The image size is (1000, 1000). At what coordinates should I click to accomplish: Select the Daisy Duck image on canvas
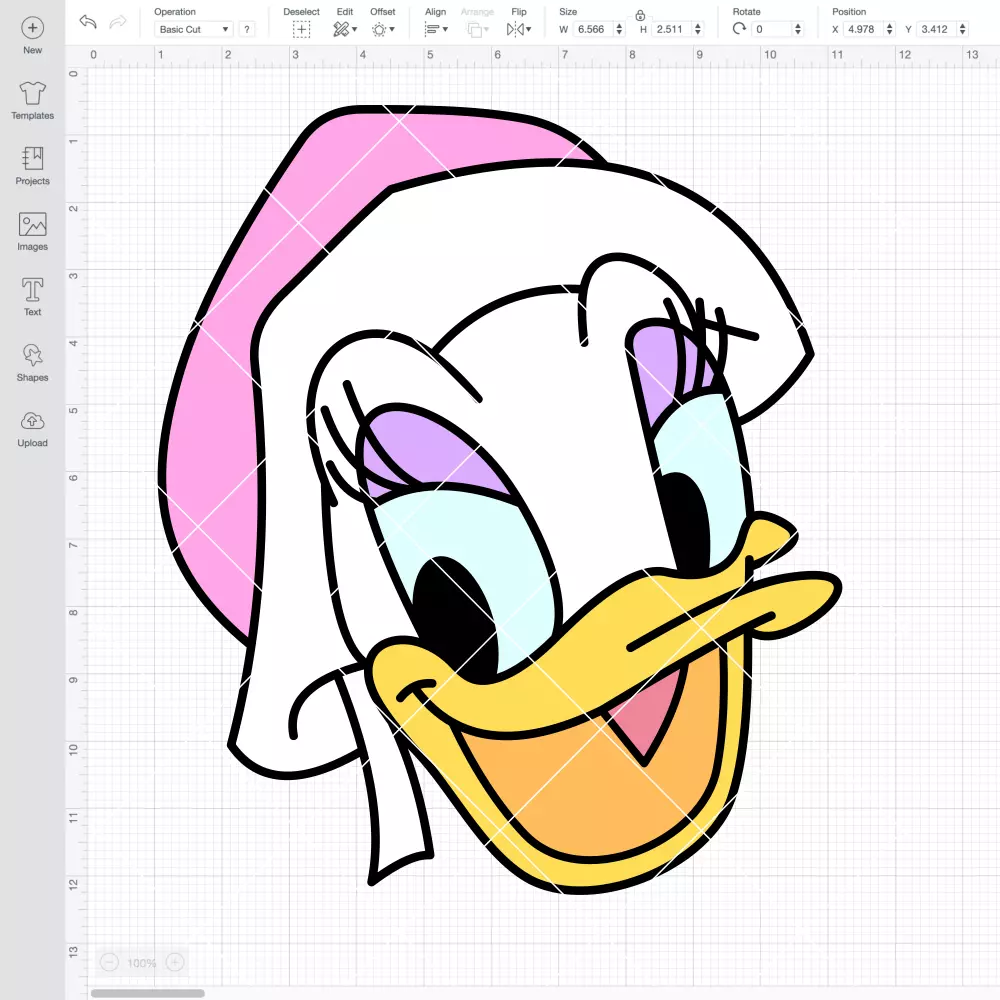500,500
